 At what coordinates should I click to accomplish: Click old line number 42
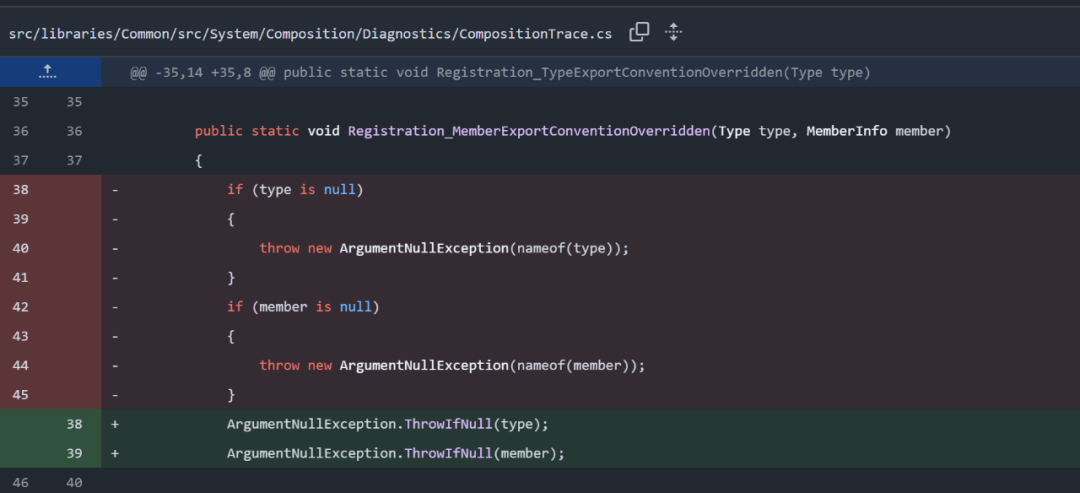point(21,306)
